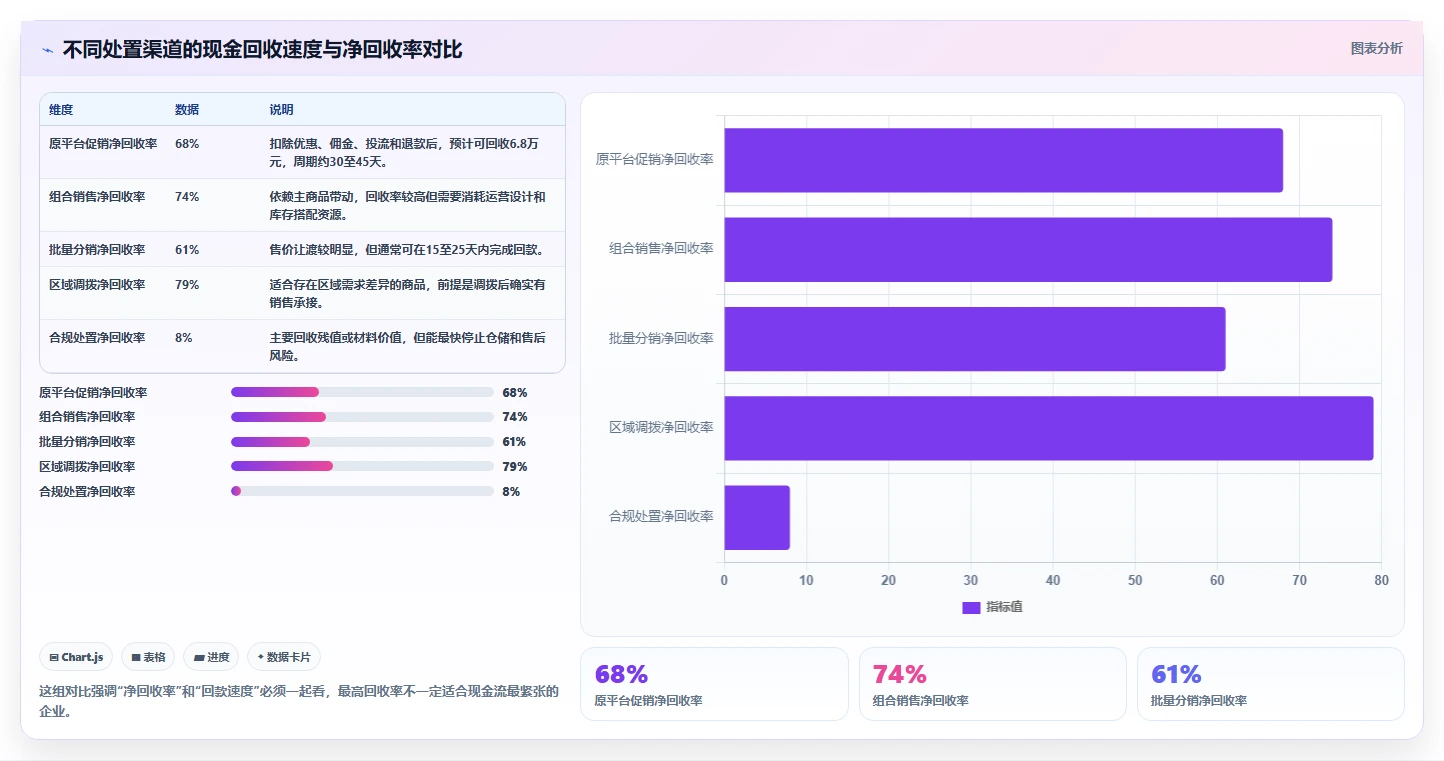Open the 74% 组合销售净回收率 data card
This screenshot has height=761, width=1444.
(x=993, y=684)
